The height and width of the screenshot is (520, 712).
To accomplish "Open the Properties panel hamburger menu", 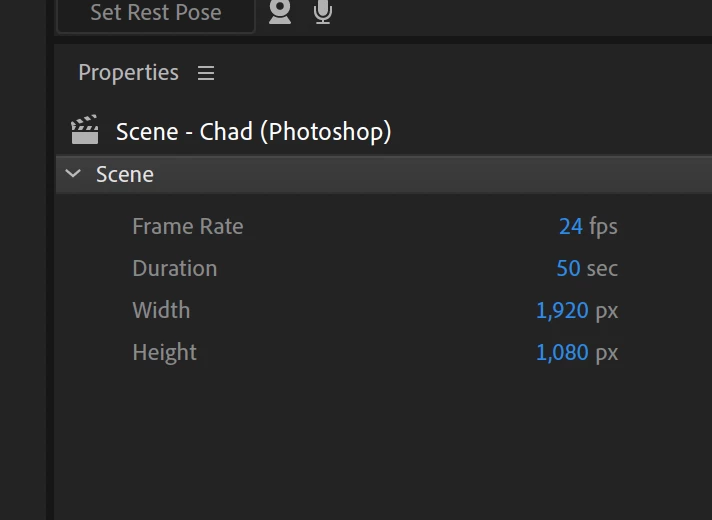I will pyautogui.click(x=206, y=73).
